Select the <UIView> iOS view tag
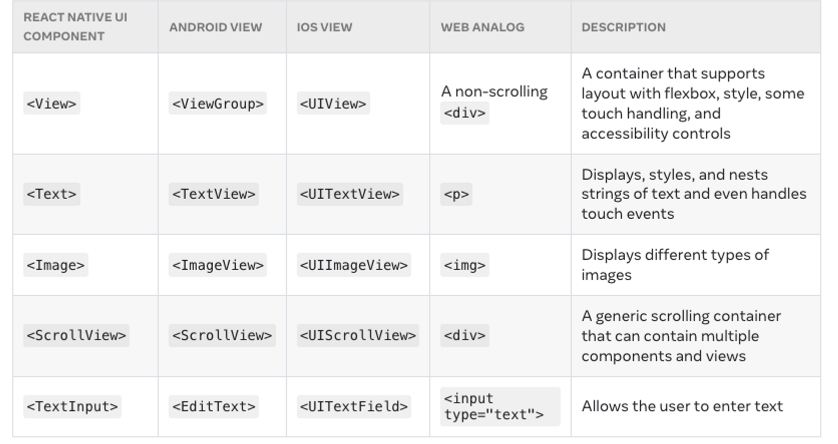This screenshot has width=838, height=444. tap(333, 103)
